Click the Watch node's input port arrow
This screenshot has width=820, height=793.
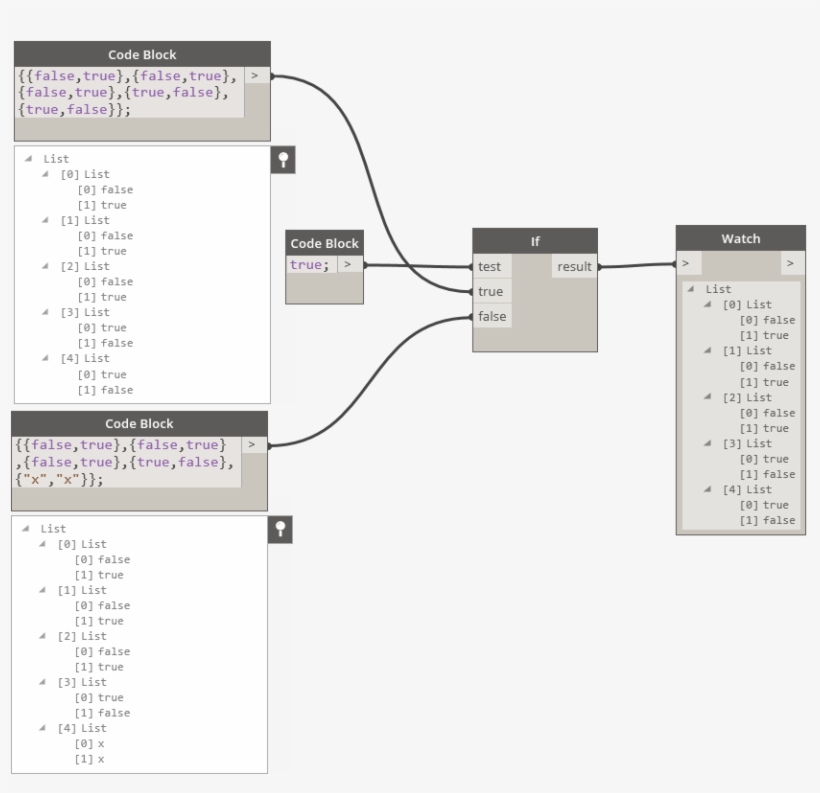click(x=687, y=263)
